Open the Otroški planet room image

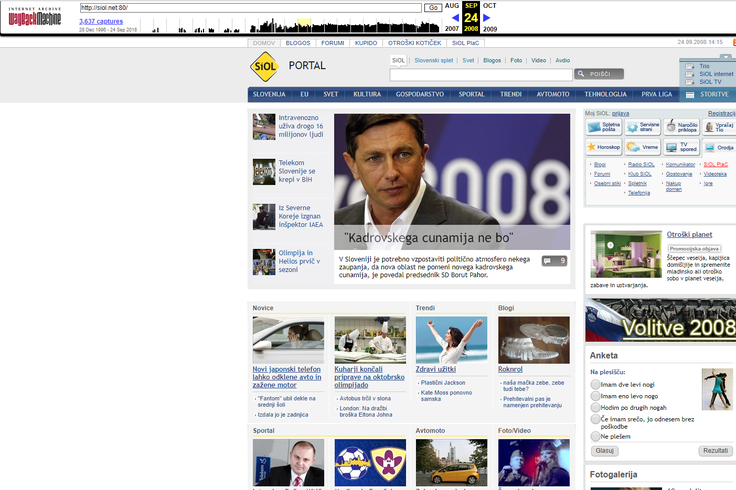[626, 254]
